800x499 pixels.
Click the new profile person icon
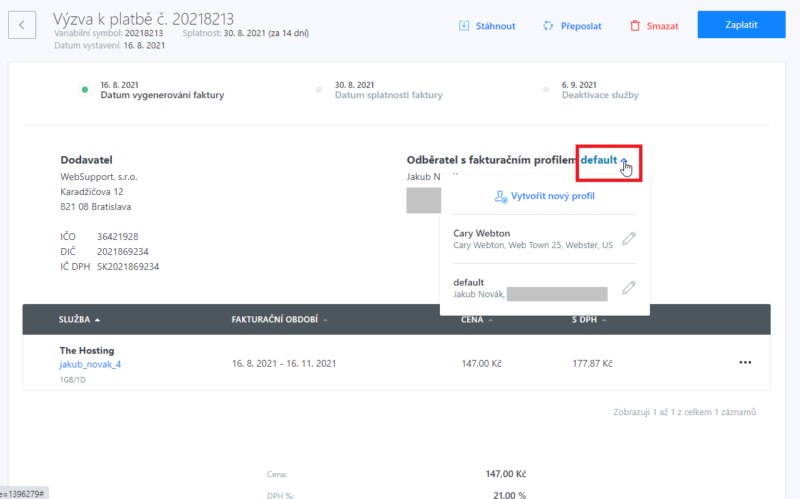pos(501,196)
